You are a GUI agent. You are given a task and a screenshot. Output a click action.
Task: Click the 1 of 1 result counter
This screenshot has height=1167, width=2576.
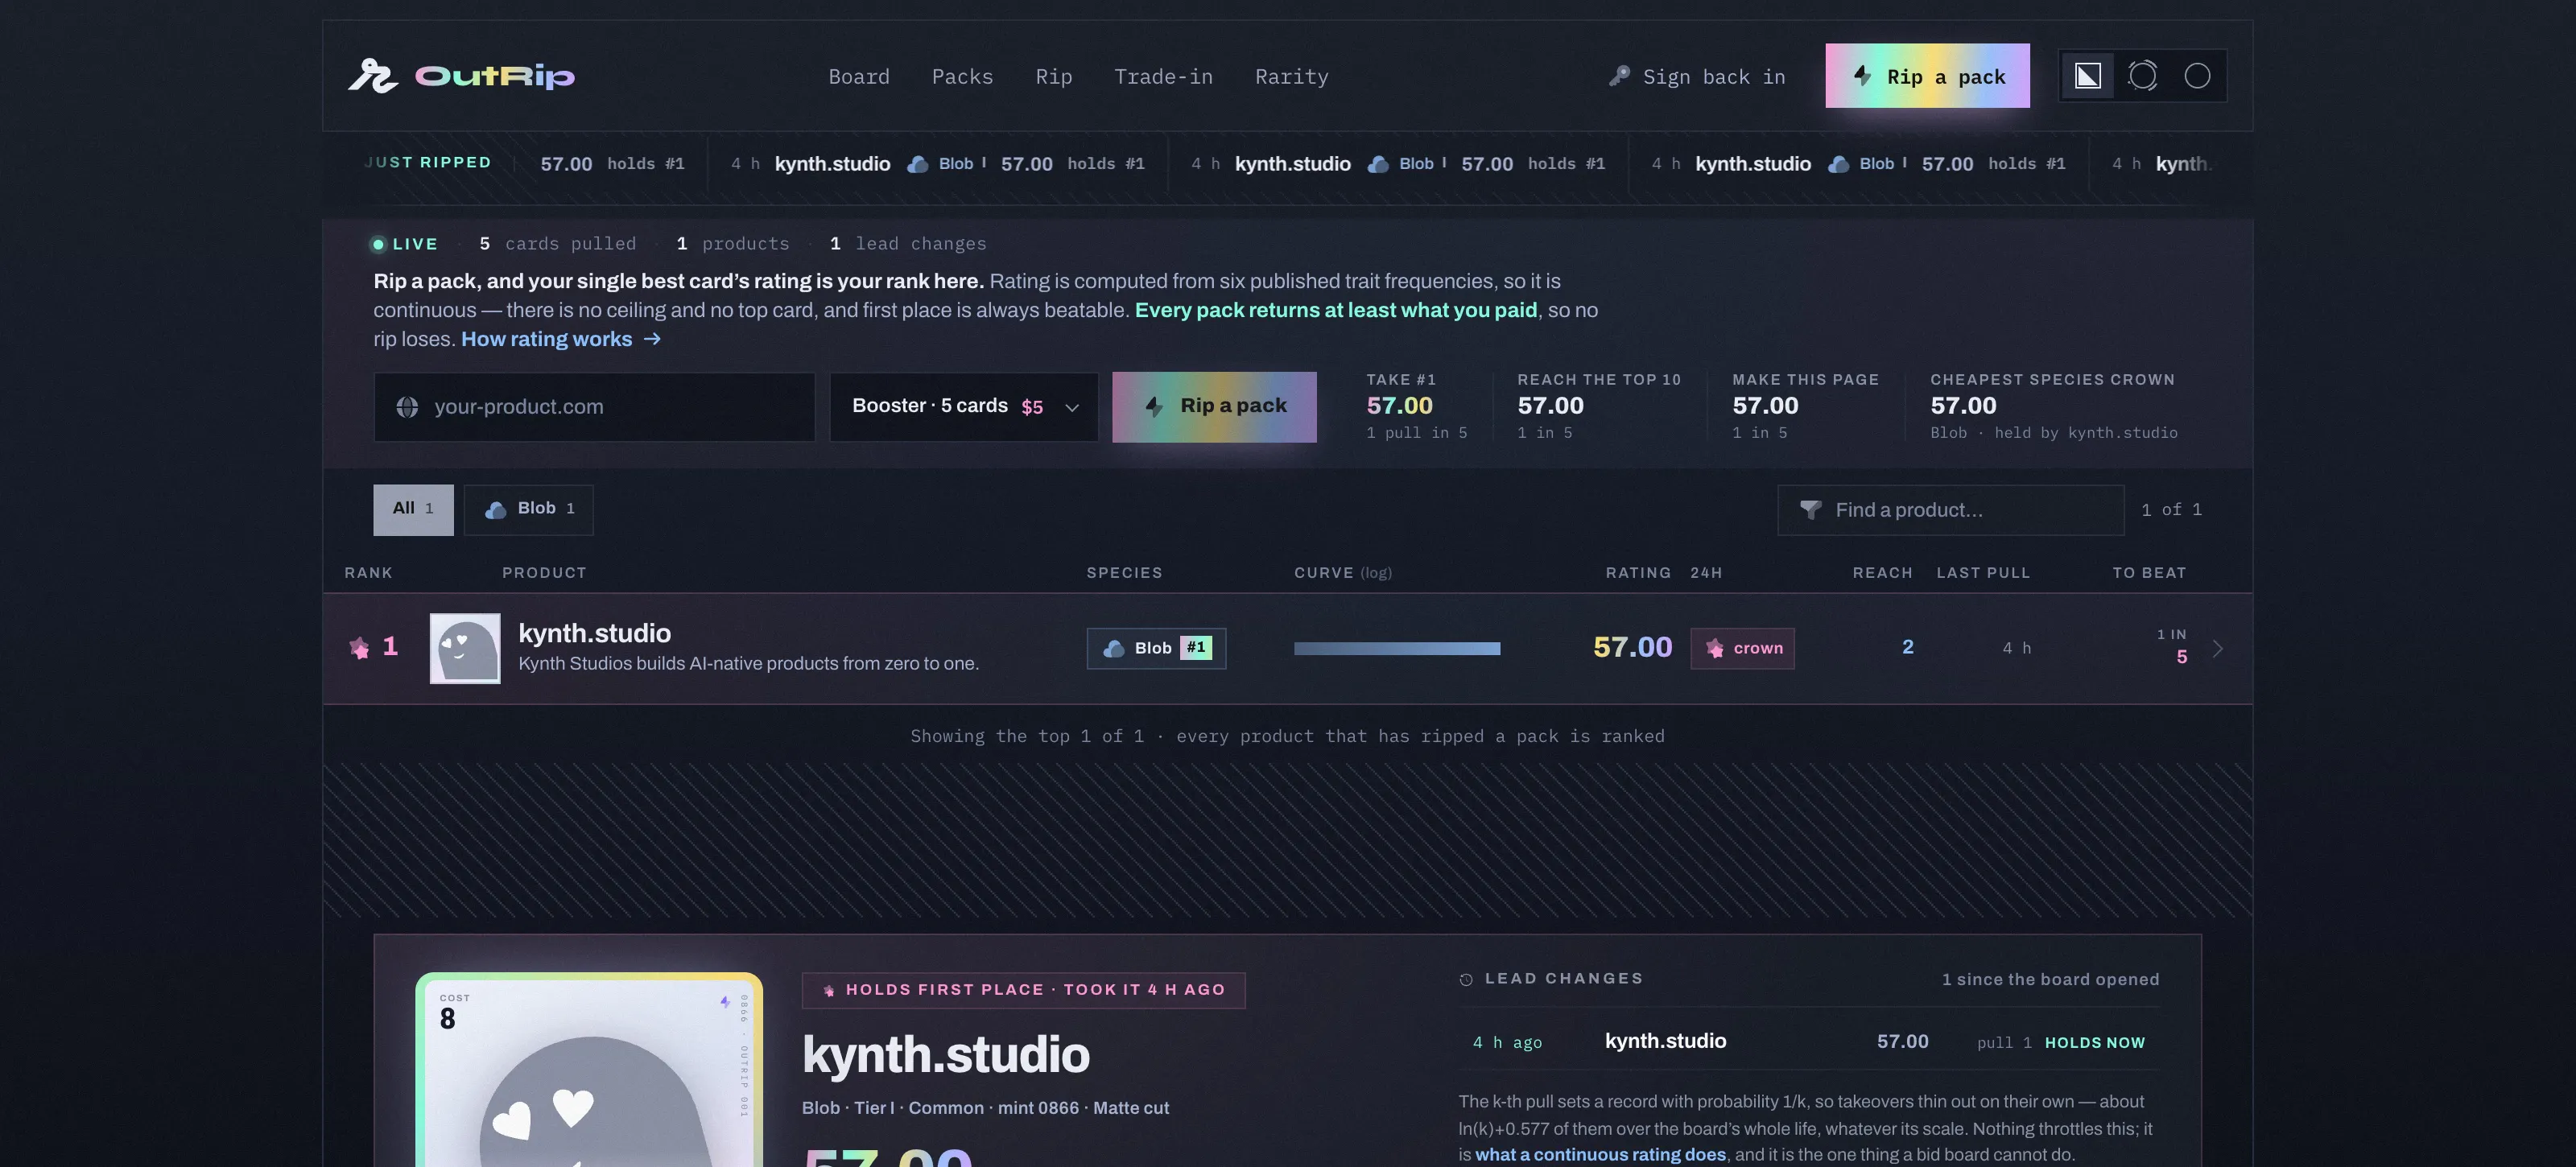coord(2171,510)
